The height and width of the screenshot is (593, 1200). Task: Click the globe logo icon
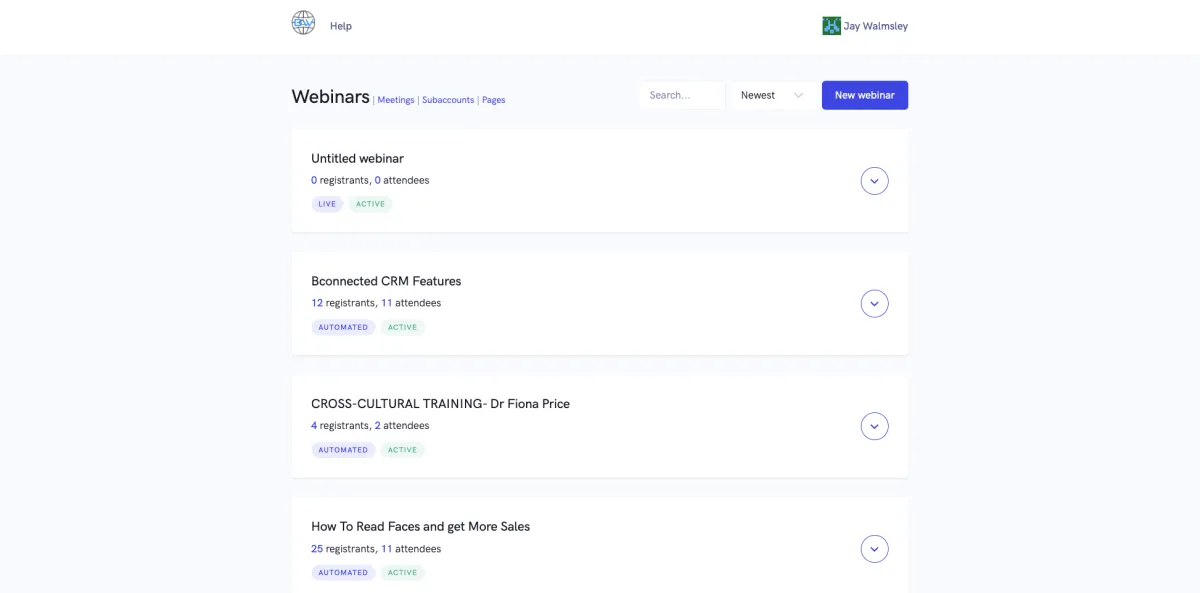[x=303, y=23]
